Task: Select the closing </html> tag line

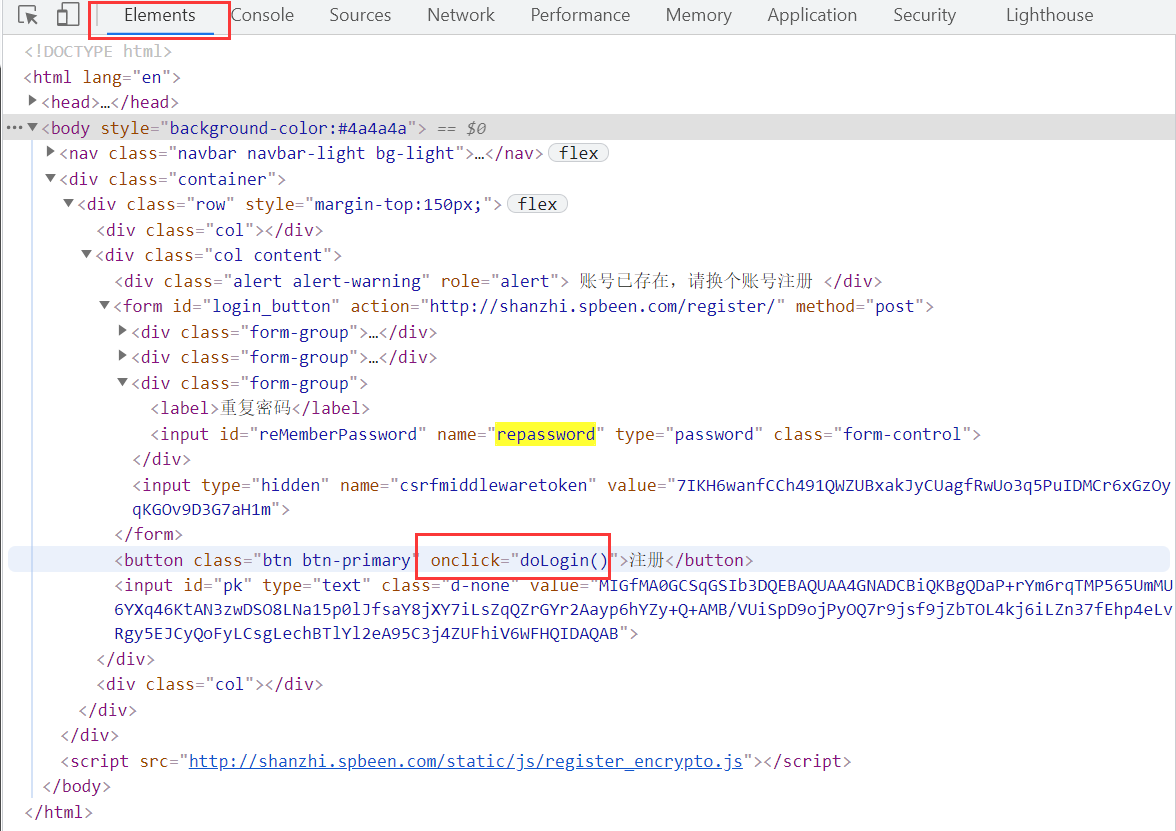Action: [x=58, y=812]
